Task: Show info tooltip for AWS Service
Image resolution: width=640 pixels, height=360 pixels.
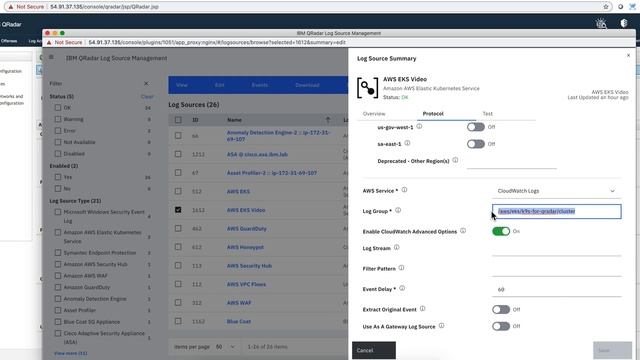Action: coord(404,190)
